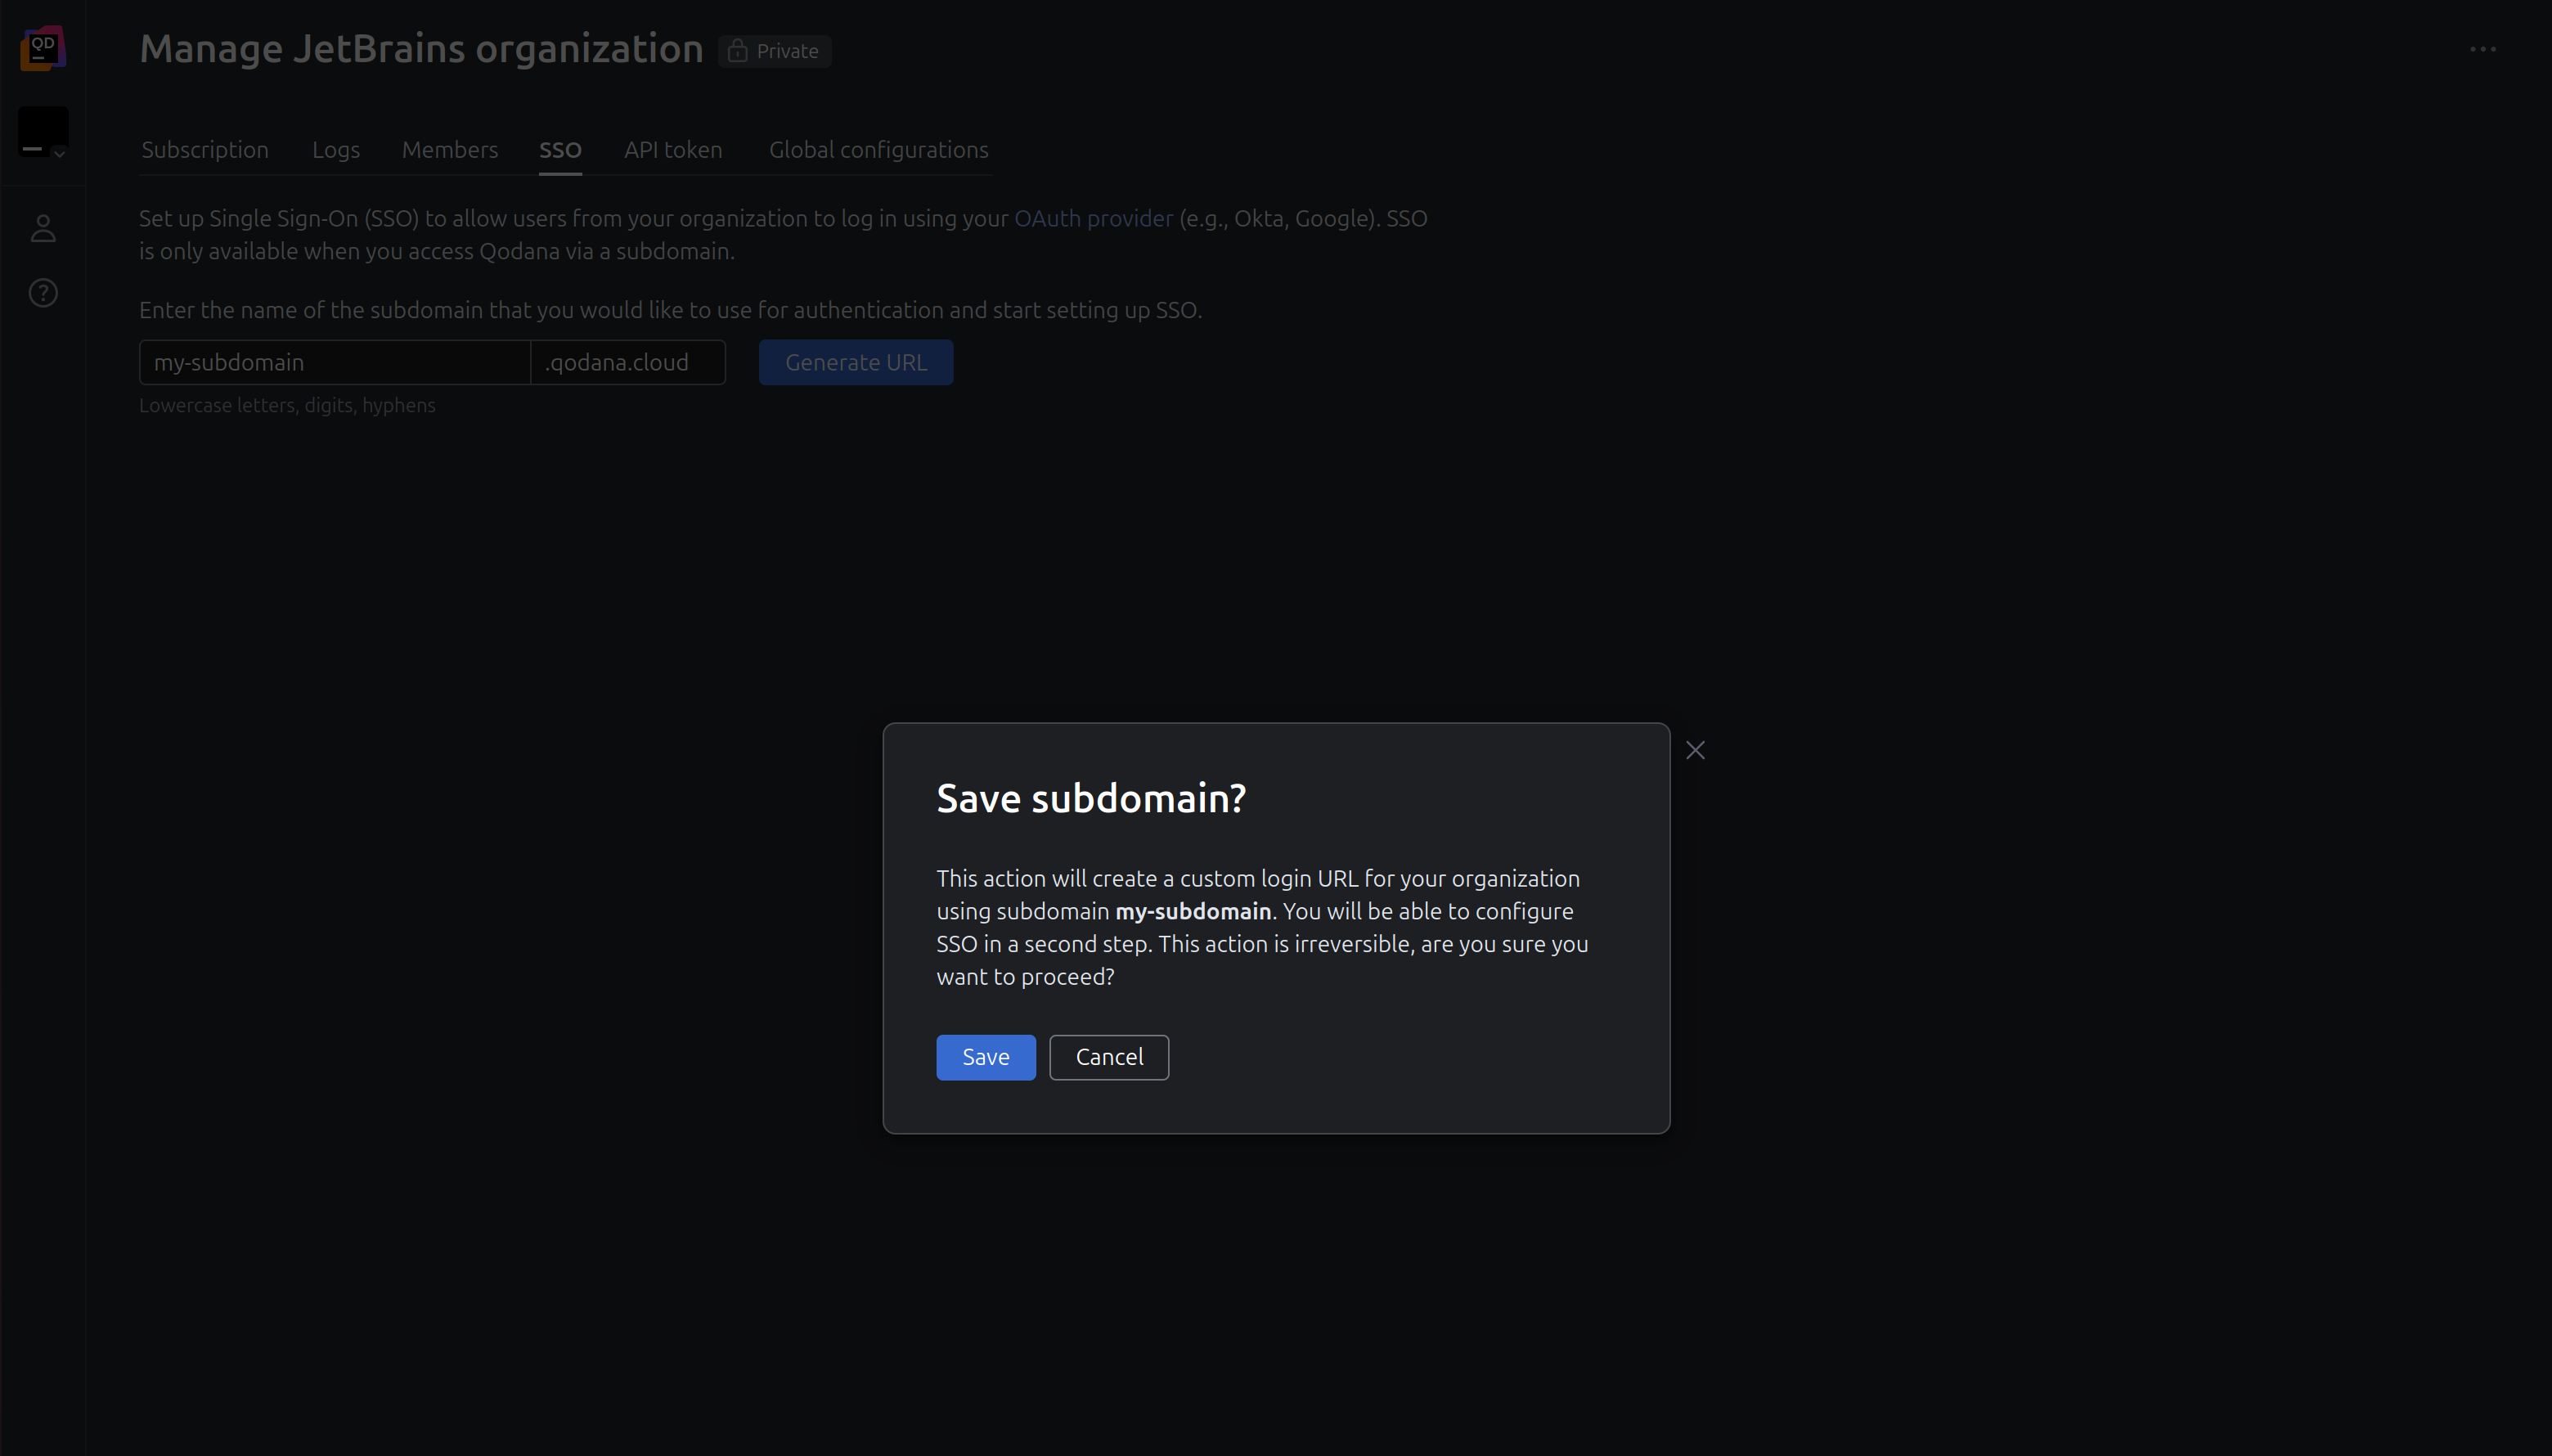The height and width of the screenshot is (1456, 2552).
Task: Click the Generate URL button
Action: pos(856,362)
